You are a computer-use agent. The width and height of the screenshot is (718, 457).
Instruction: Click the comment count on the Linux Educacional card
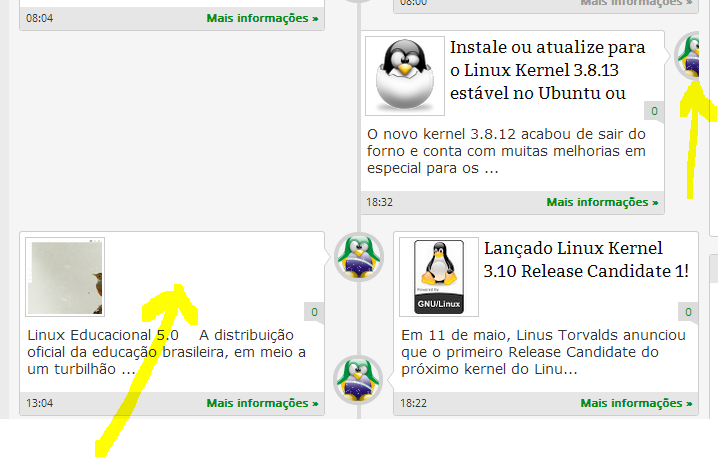(314, 312)
